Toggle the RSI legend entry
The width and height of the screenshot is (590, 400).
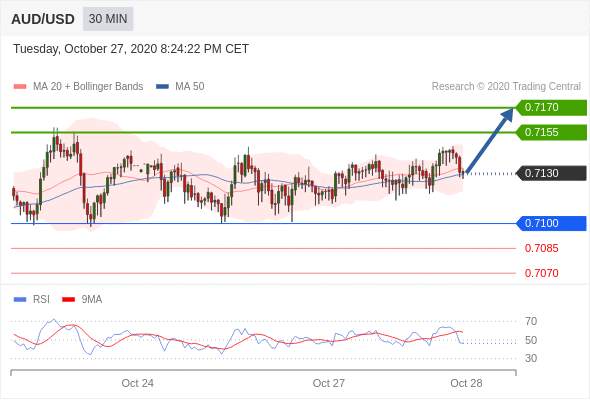point(32,300)
